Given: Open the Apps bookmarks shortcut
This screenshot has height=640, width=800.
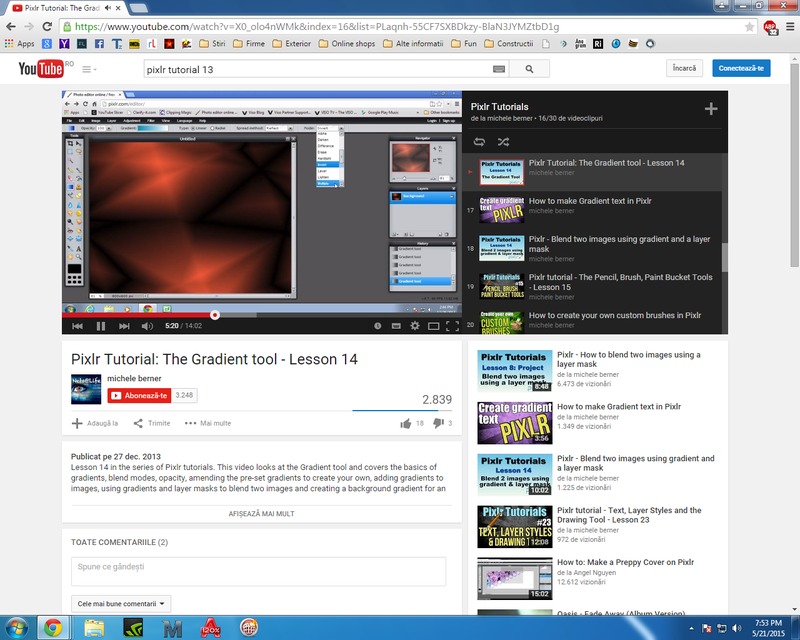Looking at the screenshot, I should 19,44.
